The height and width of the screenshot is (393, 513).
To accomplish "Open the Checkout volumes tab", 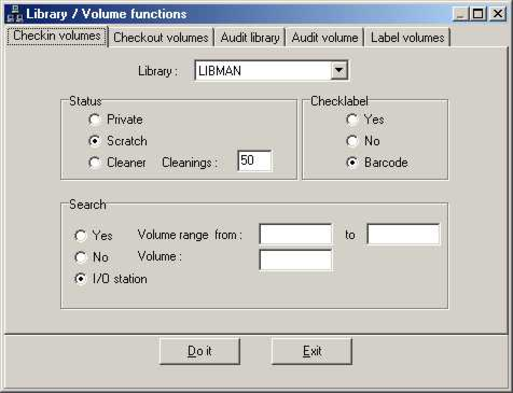I will pyautogui.click(x=161, y=37).
